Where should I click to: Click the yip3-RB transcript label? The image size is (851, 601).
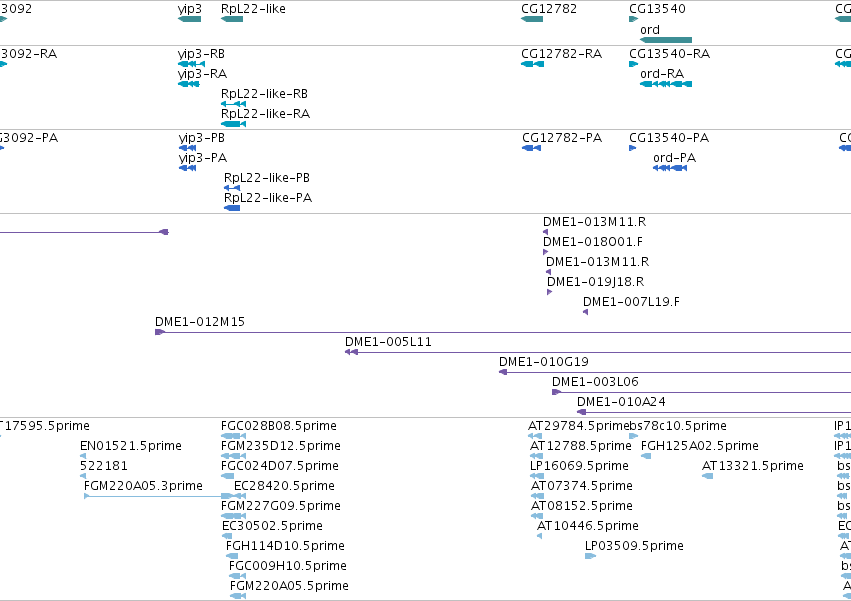pyautogui.click(x=201, y=54)
